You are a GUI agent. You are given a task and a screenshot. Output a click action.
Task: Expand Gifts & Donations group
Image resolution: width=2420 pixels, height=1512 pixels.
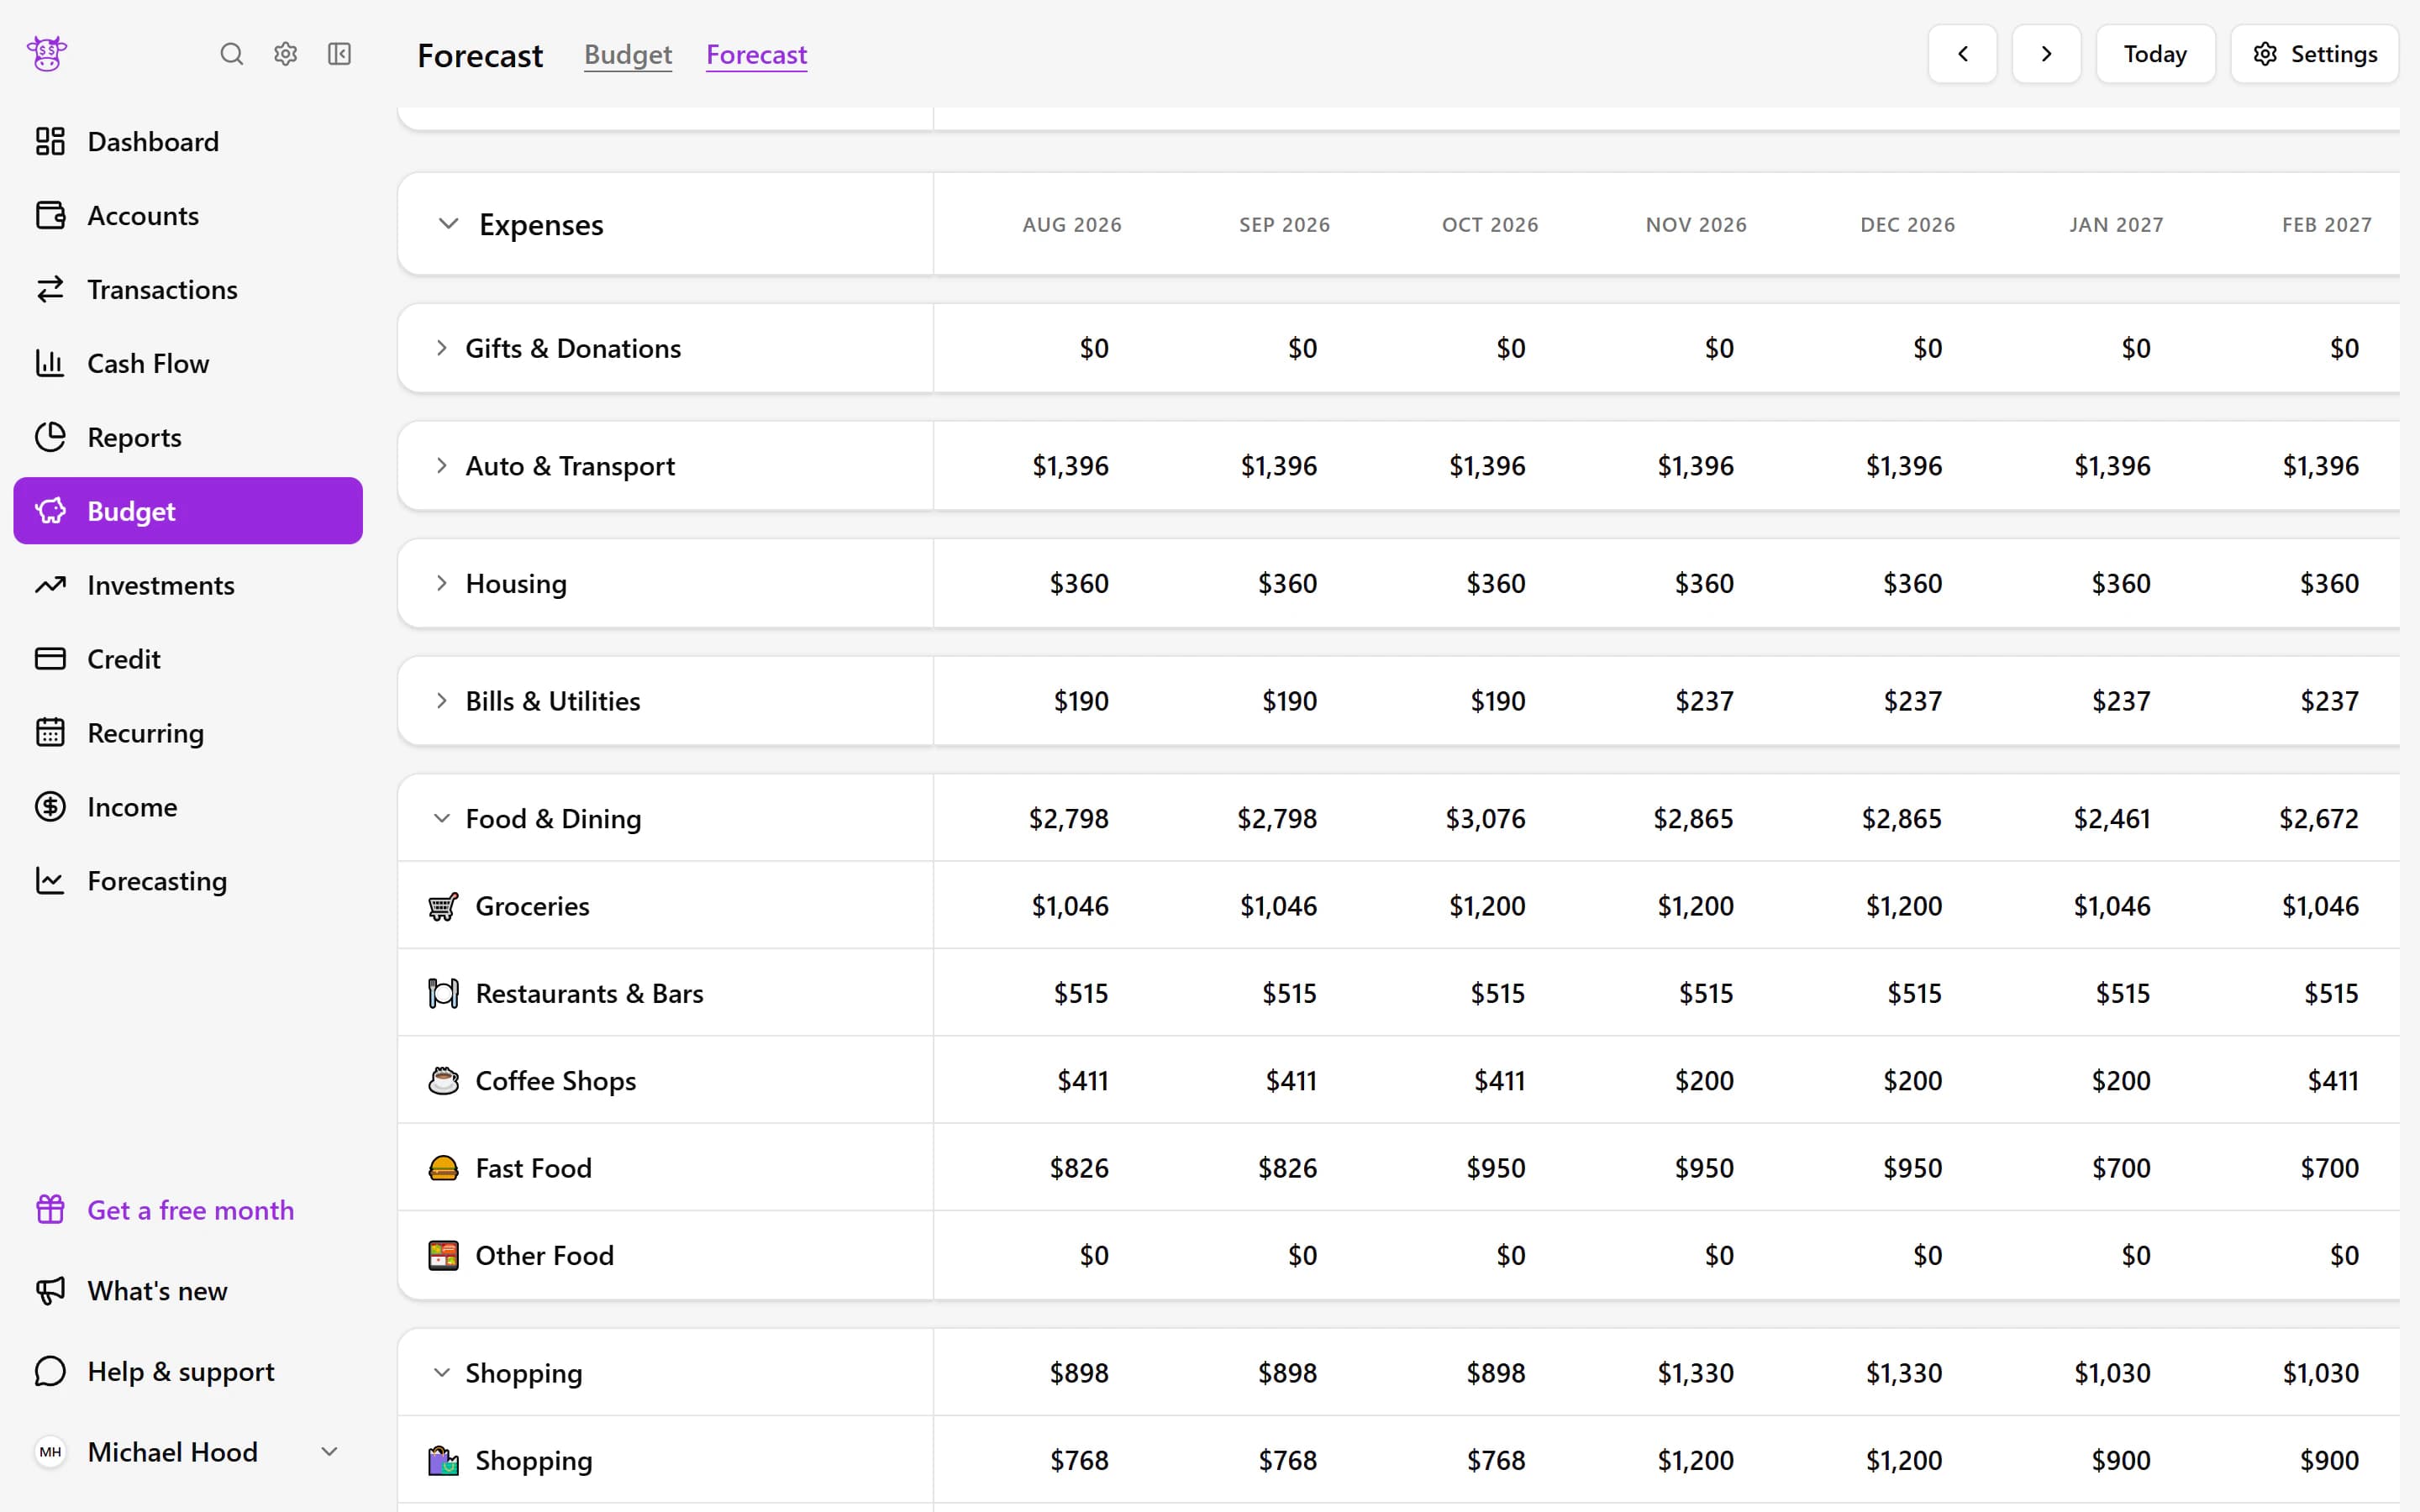(x=441, y=348)
